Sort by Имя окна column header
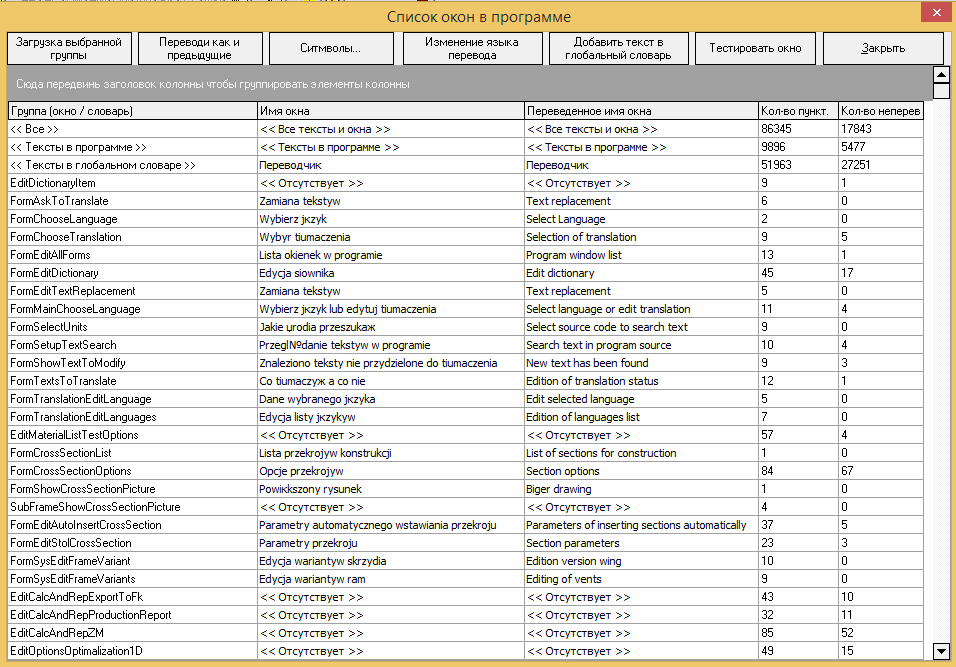 coord(390,111)
